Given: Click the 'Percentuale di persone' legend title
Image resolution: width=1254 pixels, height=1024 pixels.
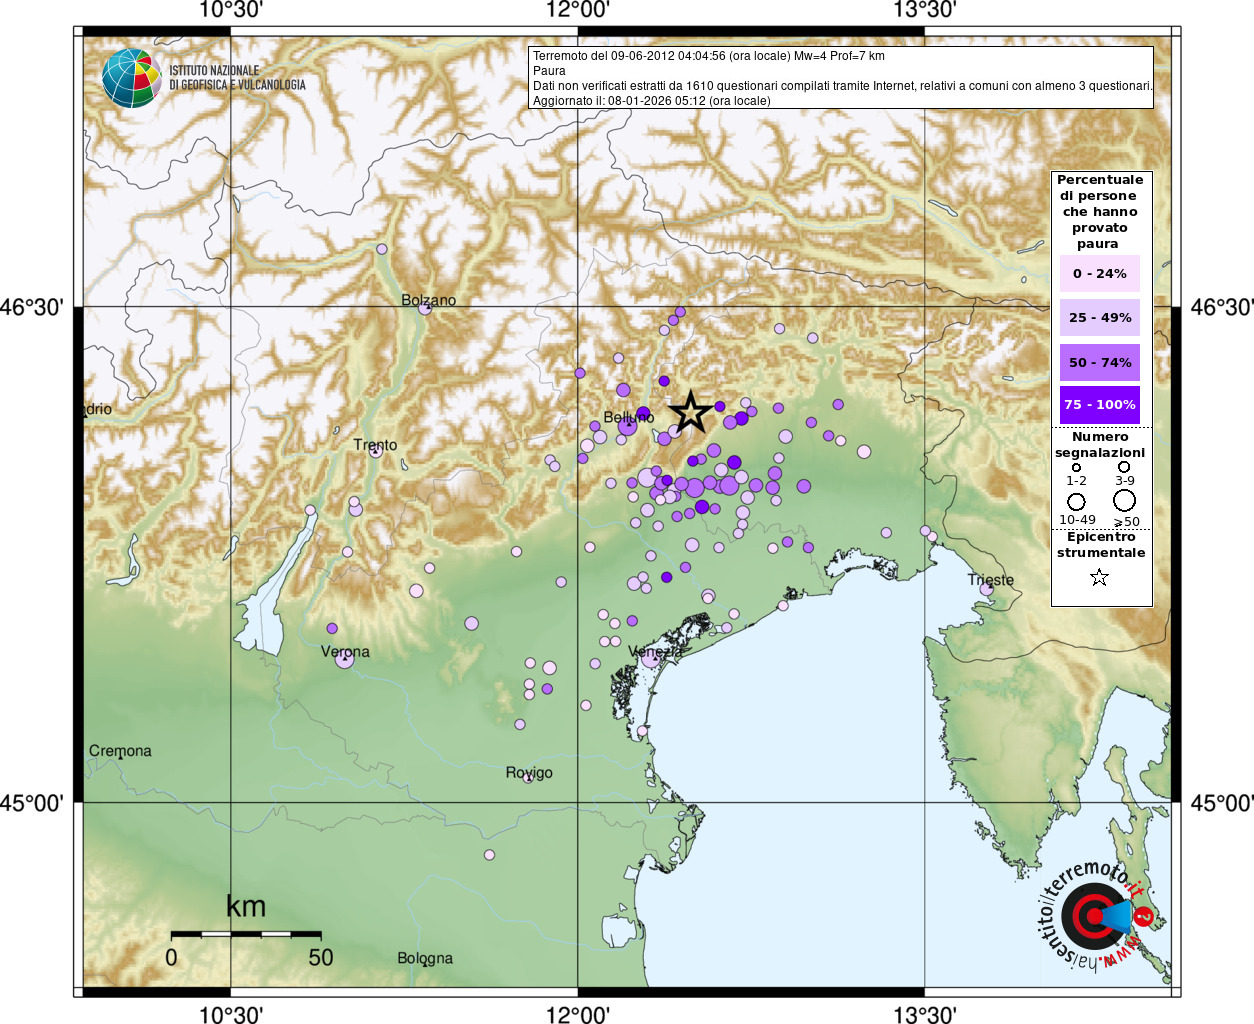Looking at the screenshot, I should (1099, 212).
